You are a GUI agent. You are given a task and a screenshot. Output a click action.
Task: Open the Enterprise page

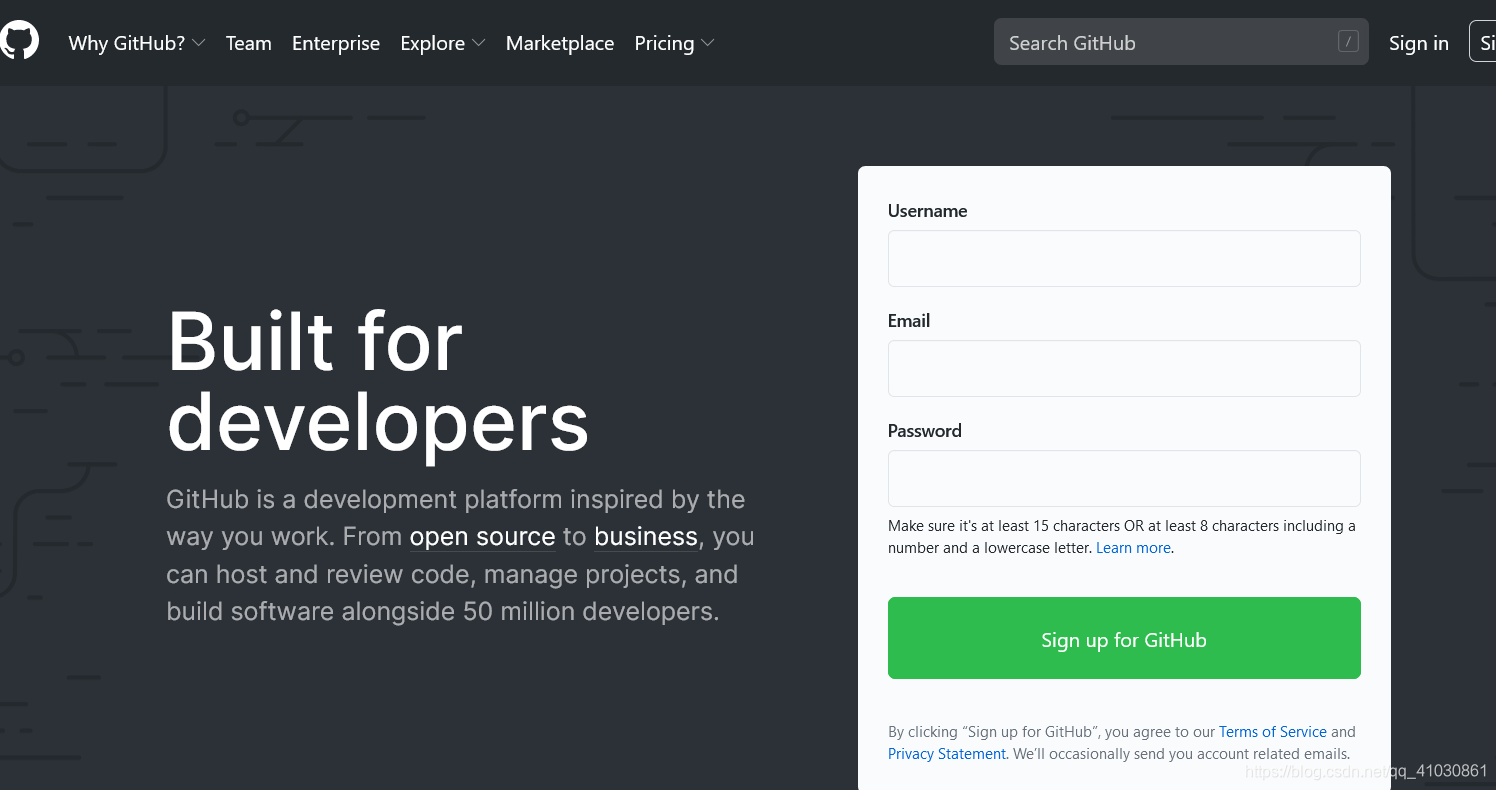pyautogui.click(x=336, y=43)
